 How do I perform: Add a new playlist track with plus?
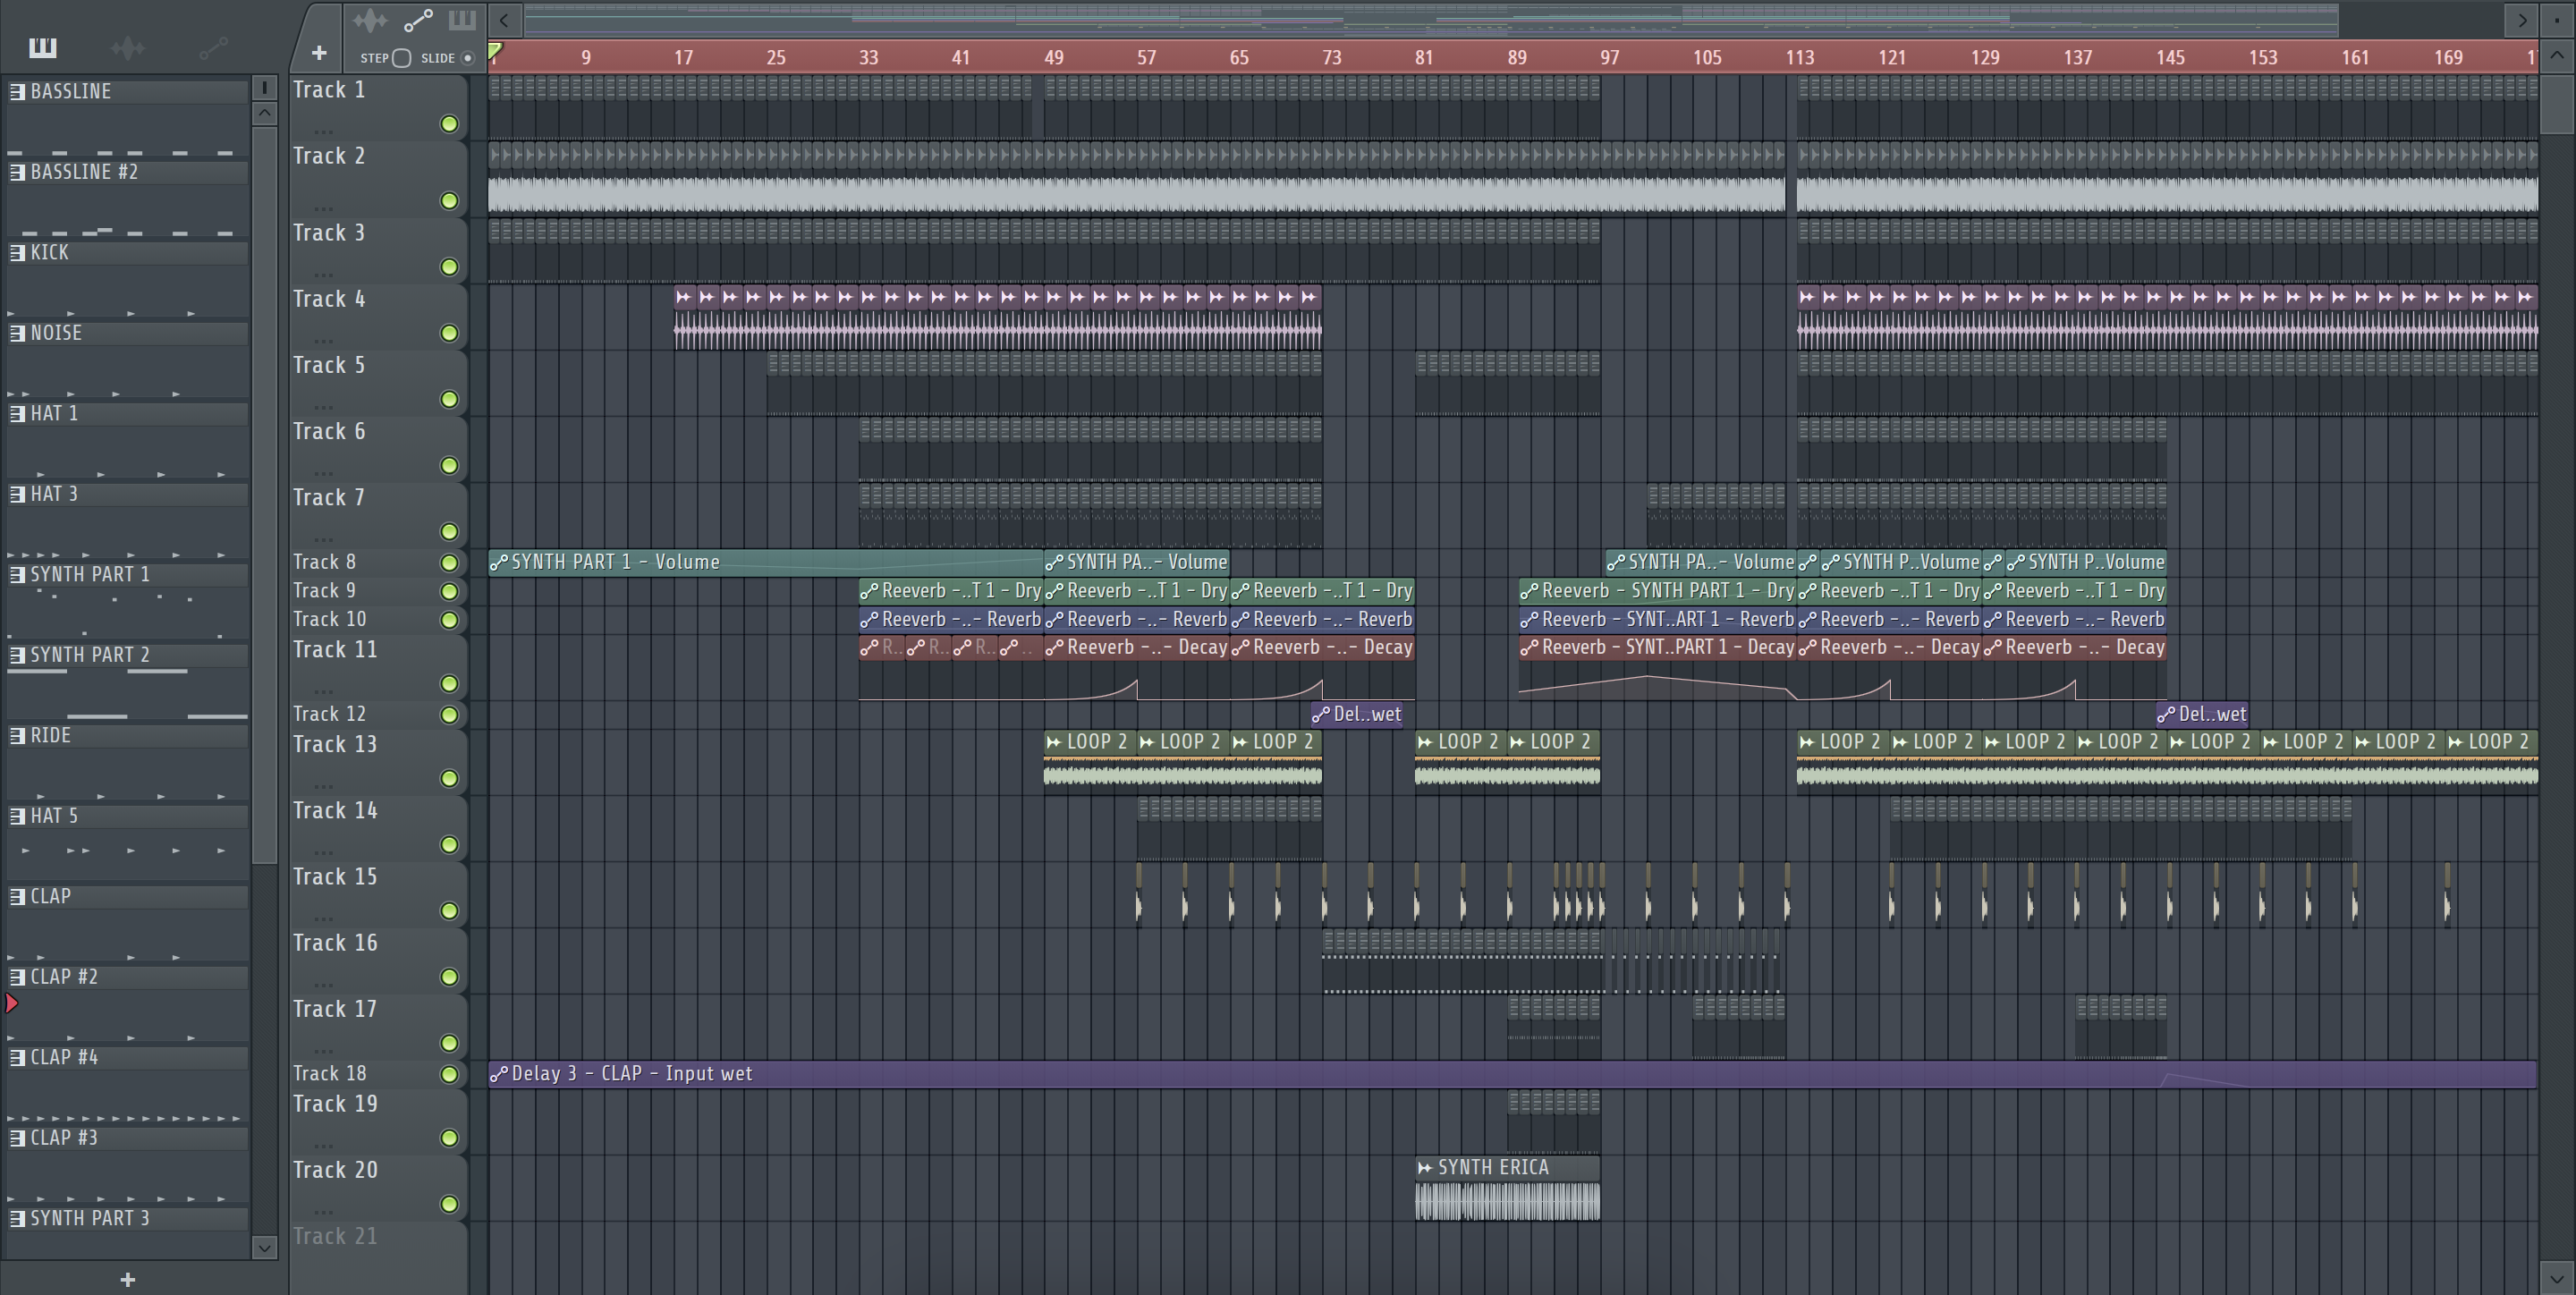pos(319,53)
